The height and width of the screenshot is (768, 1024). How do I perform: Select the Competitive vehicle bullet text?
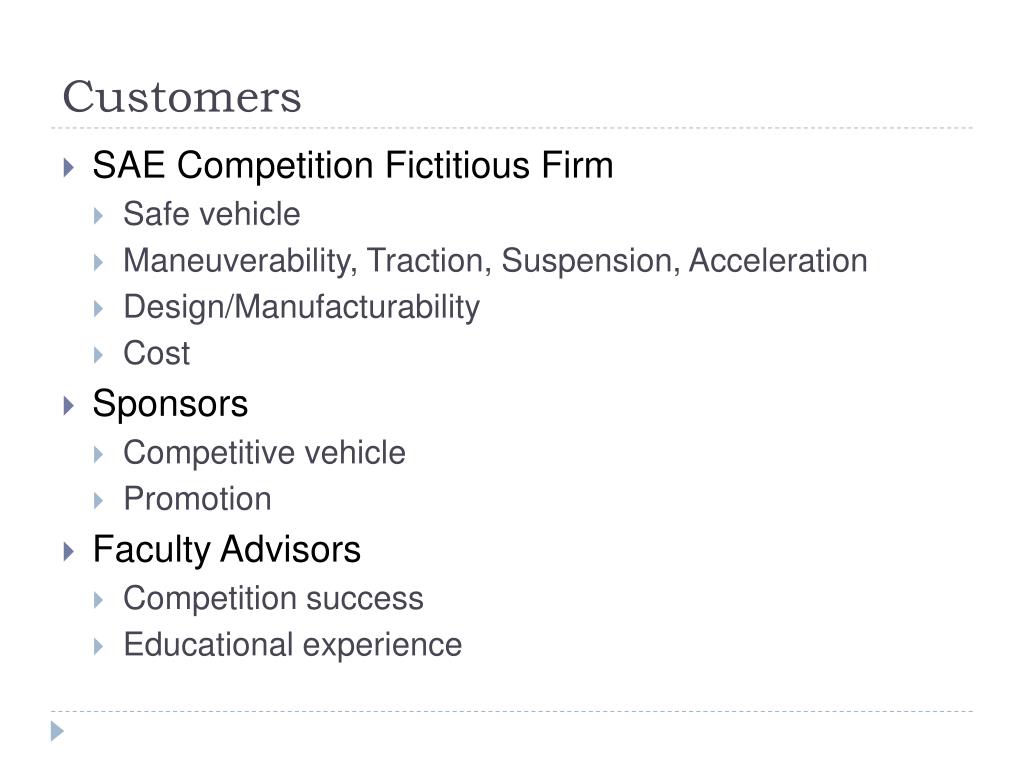pyautogui.click(x=264, y=453)
